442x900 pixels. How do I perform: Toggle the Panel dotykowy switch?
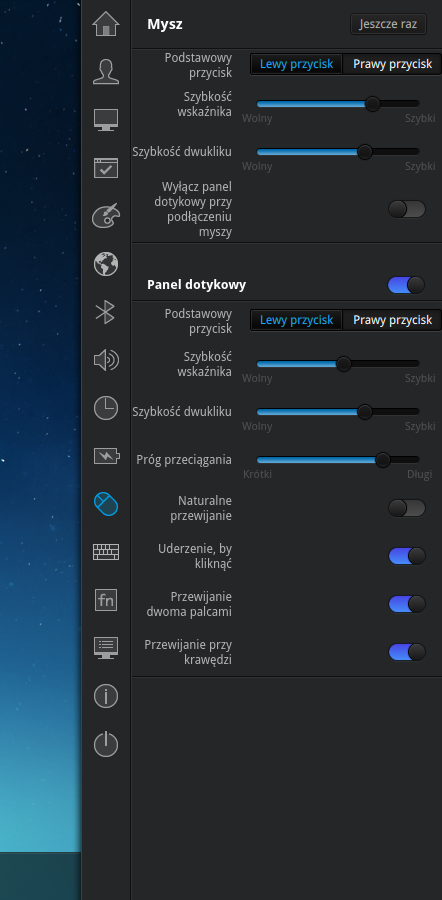tap(406, 285)
